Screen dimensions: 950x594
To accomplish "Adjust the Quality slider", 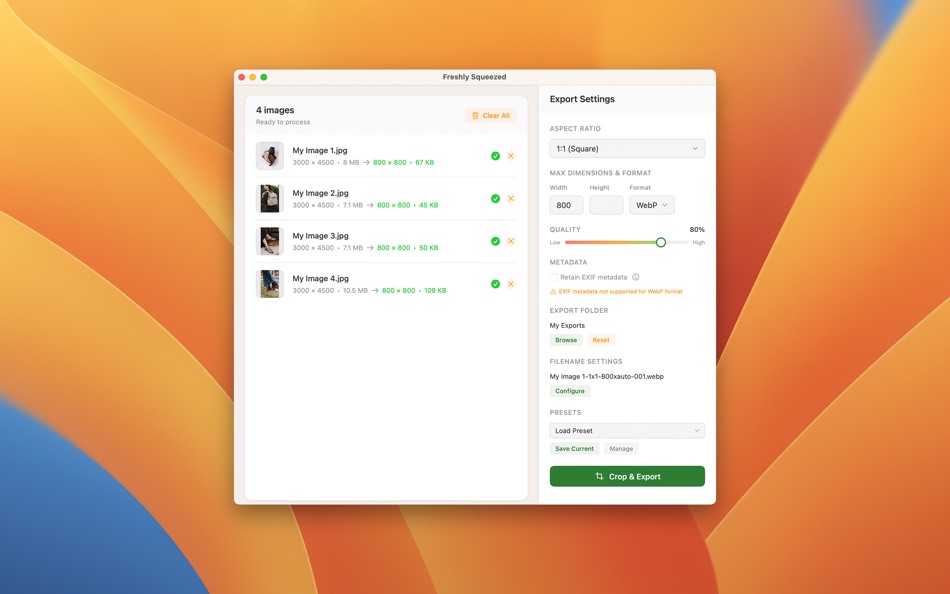I will [x=660, y=242].
